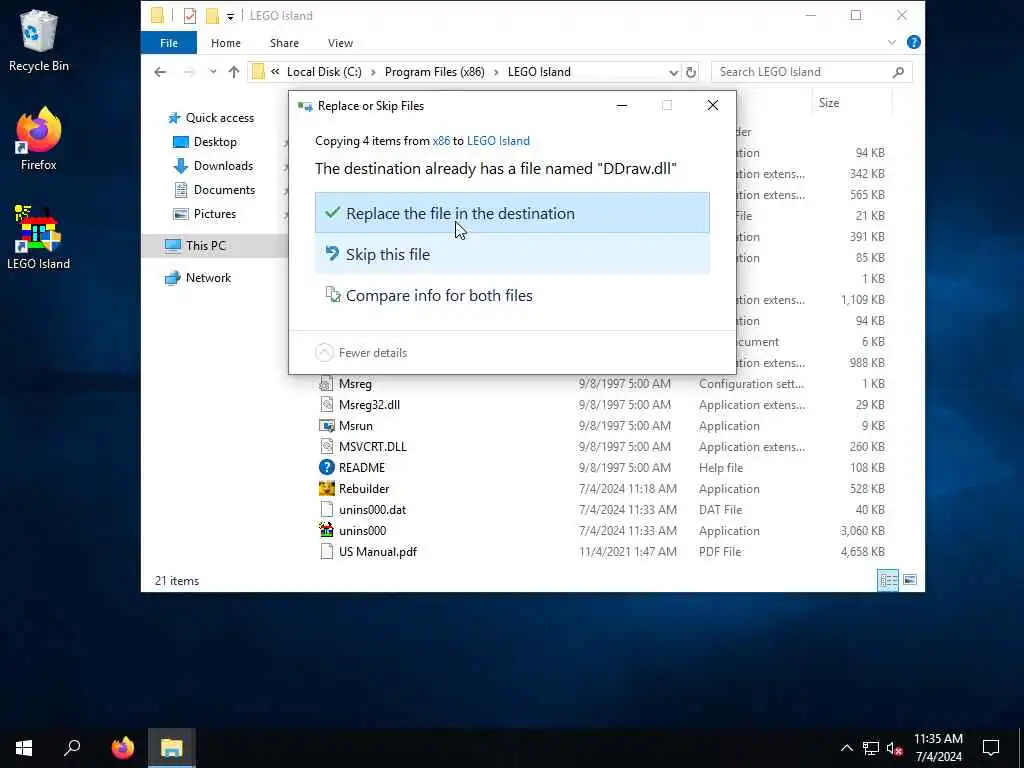Select Network in navigation pane
This screenshot has height=768, width=1024.
pyautogui.click(x=208, y=278)
